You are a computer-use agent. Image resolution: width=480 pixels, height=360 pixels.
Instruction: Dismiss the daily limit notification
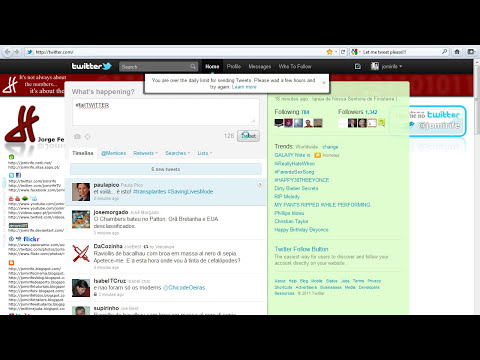click(x=323, y=82)
